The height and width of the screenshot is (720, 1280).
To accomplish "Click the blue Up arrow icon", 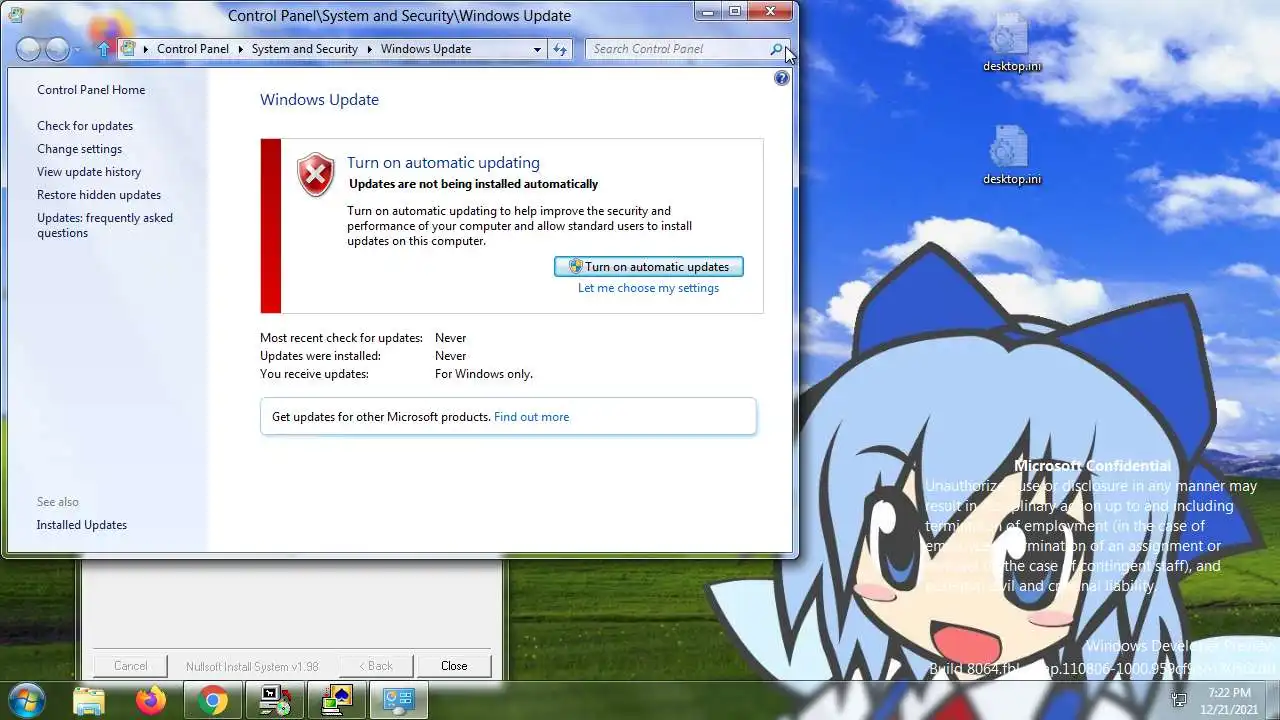I will click(103, 49).
